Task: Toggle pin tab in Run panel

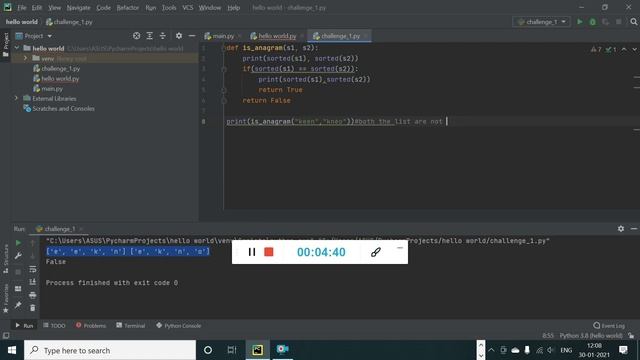Action: [x=18, y=305]
